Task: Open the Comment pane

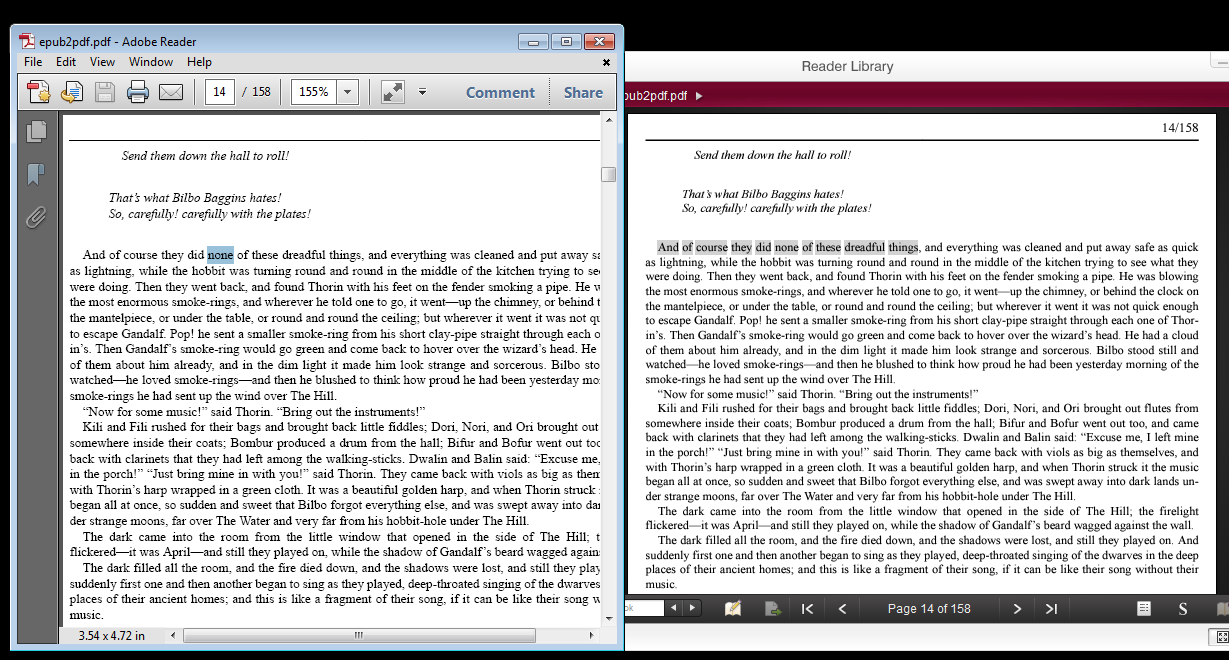Action: pos(500,92)
